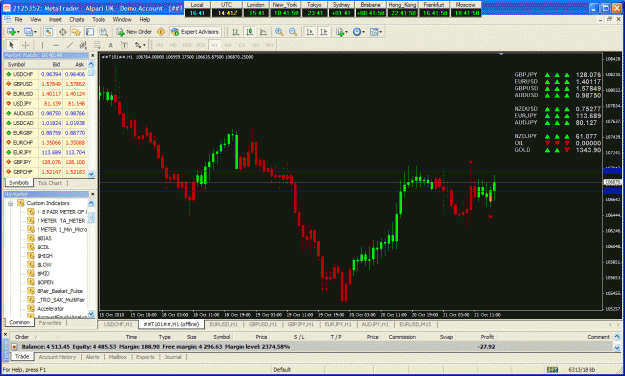
Task: Click the connection status bars icon
Action: tap(552, 370)
